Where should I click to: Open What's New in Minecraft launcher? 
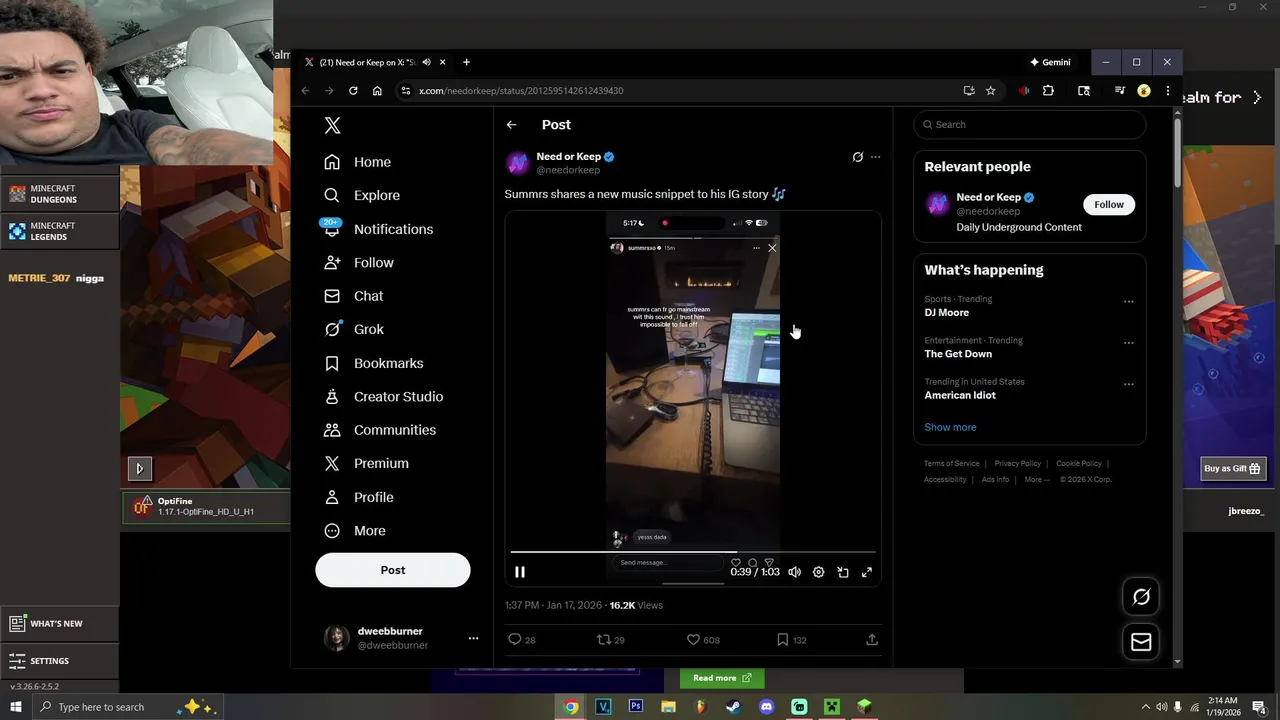click(58, 623)
